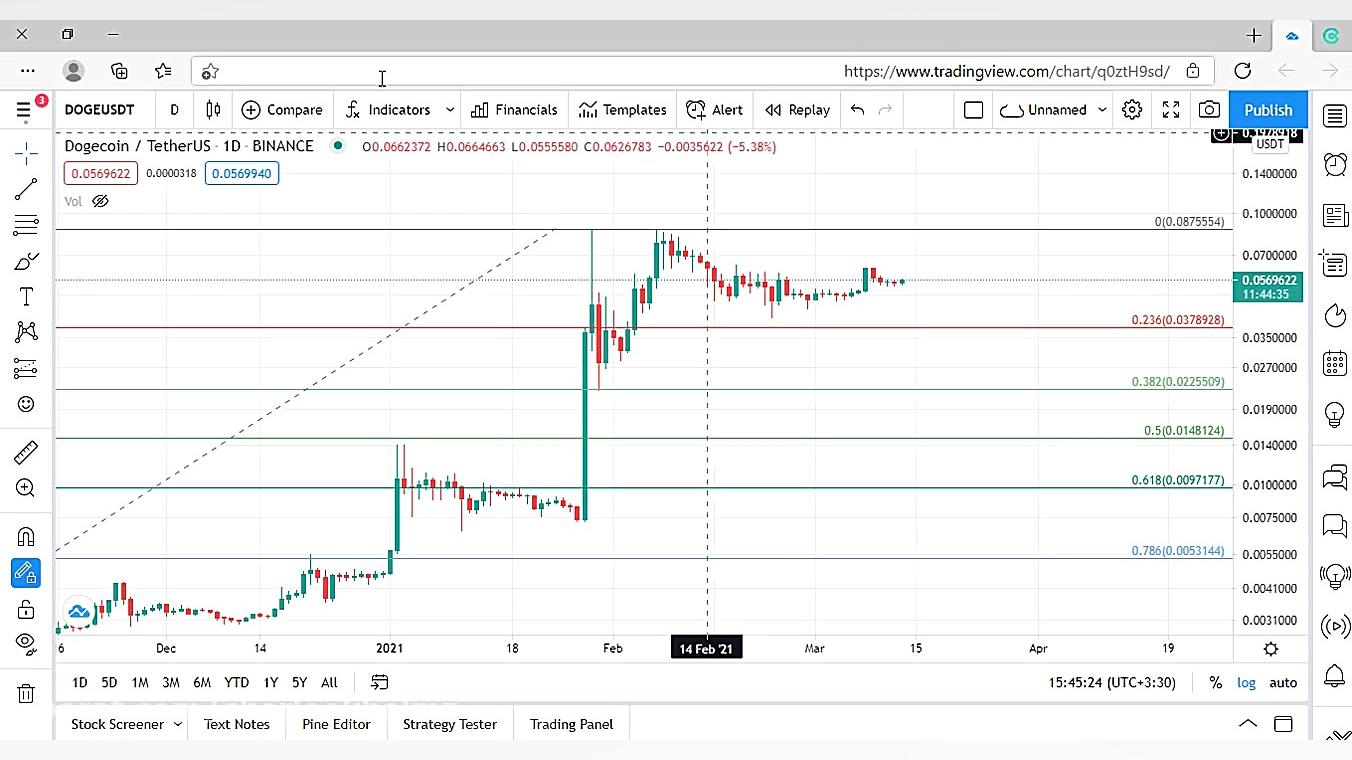Image resolution: width=1352 pixels, height=760 pixels.
Task: Open the public chats panel
Action: pyautogui.click(x=1335, y=477)
